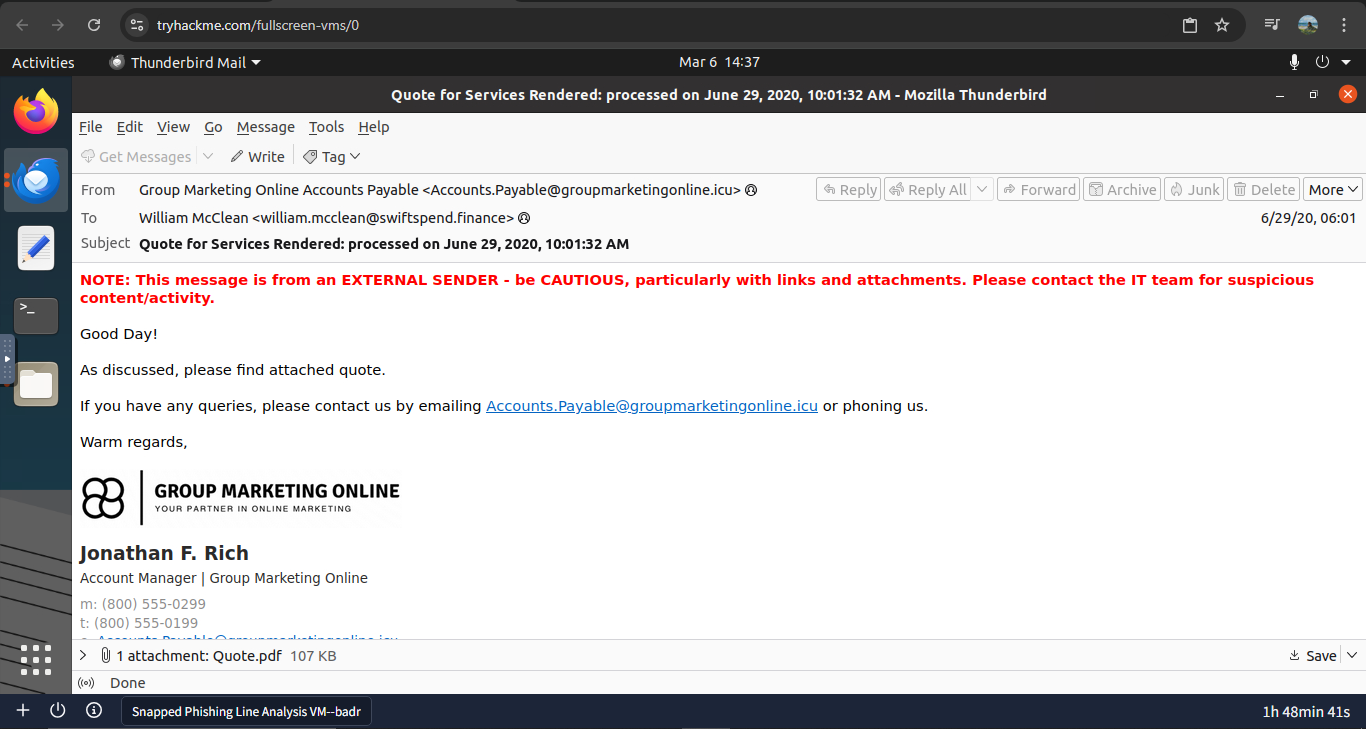Click the sender contact icon after groupmarketingonline.icu
The height and width of the screenshot is (729, 1366).
(751, 190)
